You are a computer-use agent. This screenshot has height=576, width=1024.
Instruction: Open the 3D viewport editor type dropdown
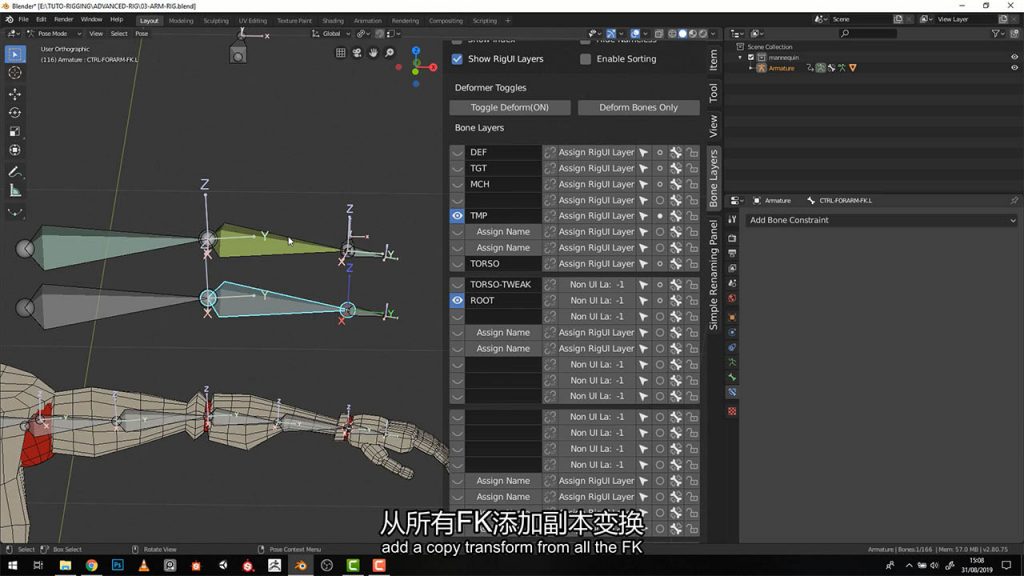pos(13,33)
